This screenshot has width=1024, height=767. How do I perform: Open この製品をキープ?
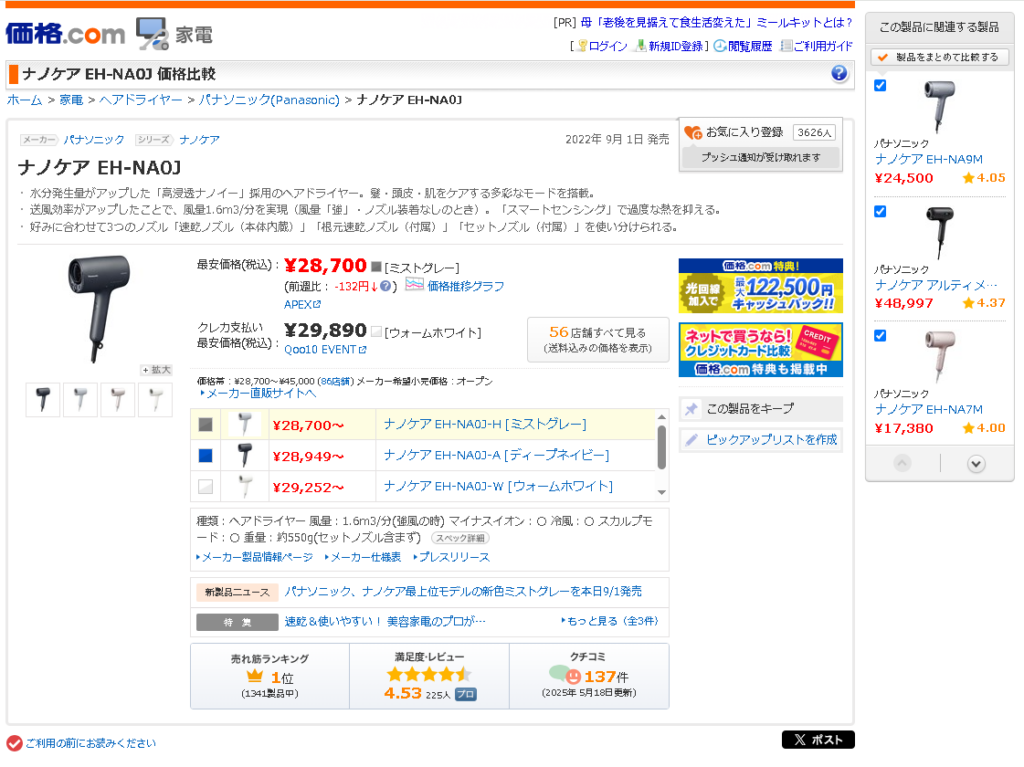[760, 409]
